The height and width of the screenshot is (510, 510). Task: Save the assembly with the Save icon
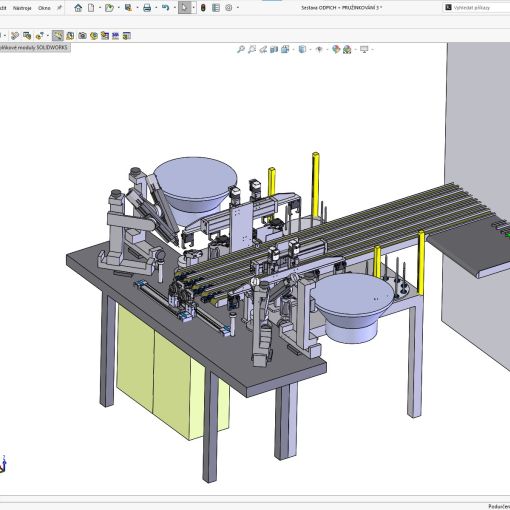pyautogui.click(x=128, y=8)
